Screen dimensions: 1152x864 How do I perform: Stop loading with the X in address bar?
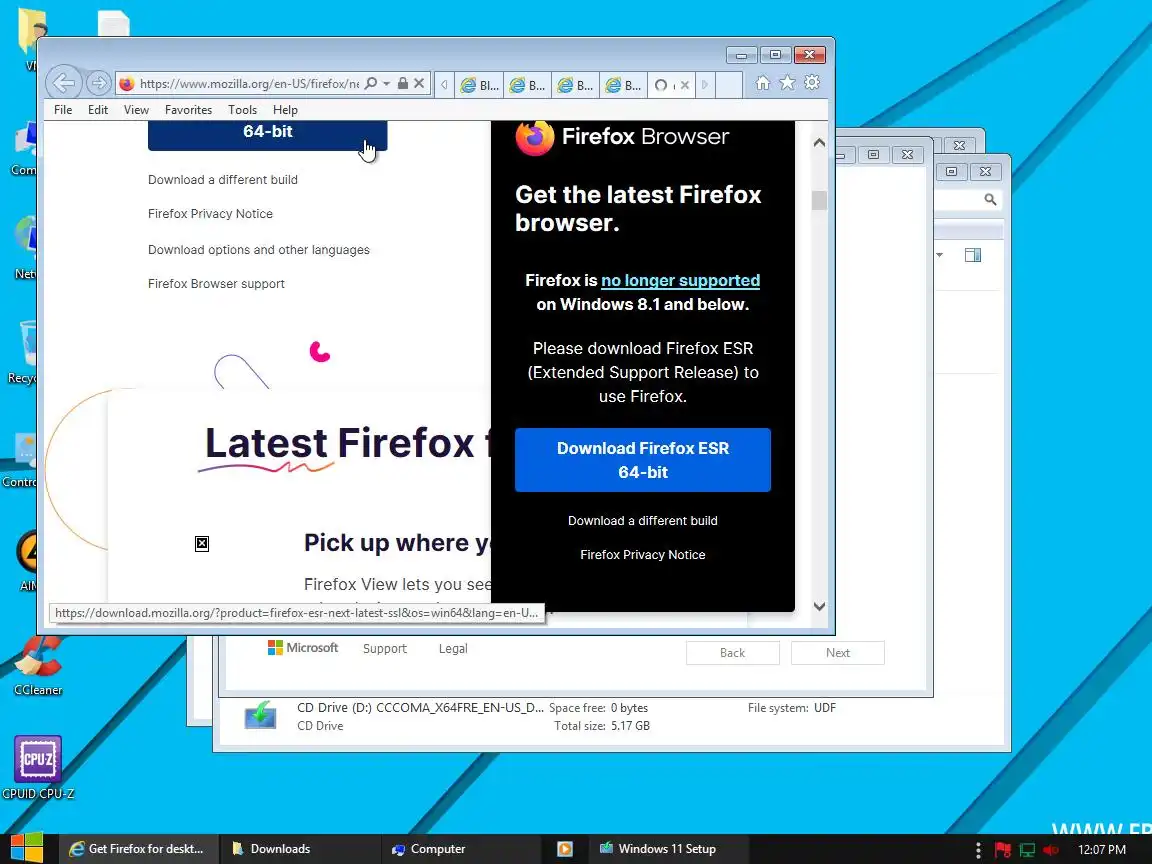pyautogui.click(x=419, y=84)
